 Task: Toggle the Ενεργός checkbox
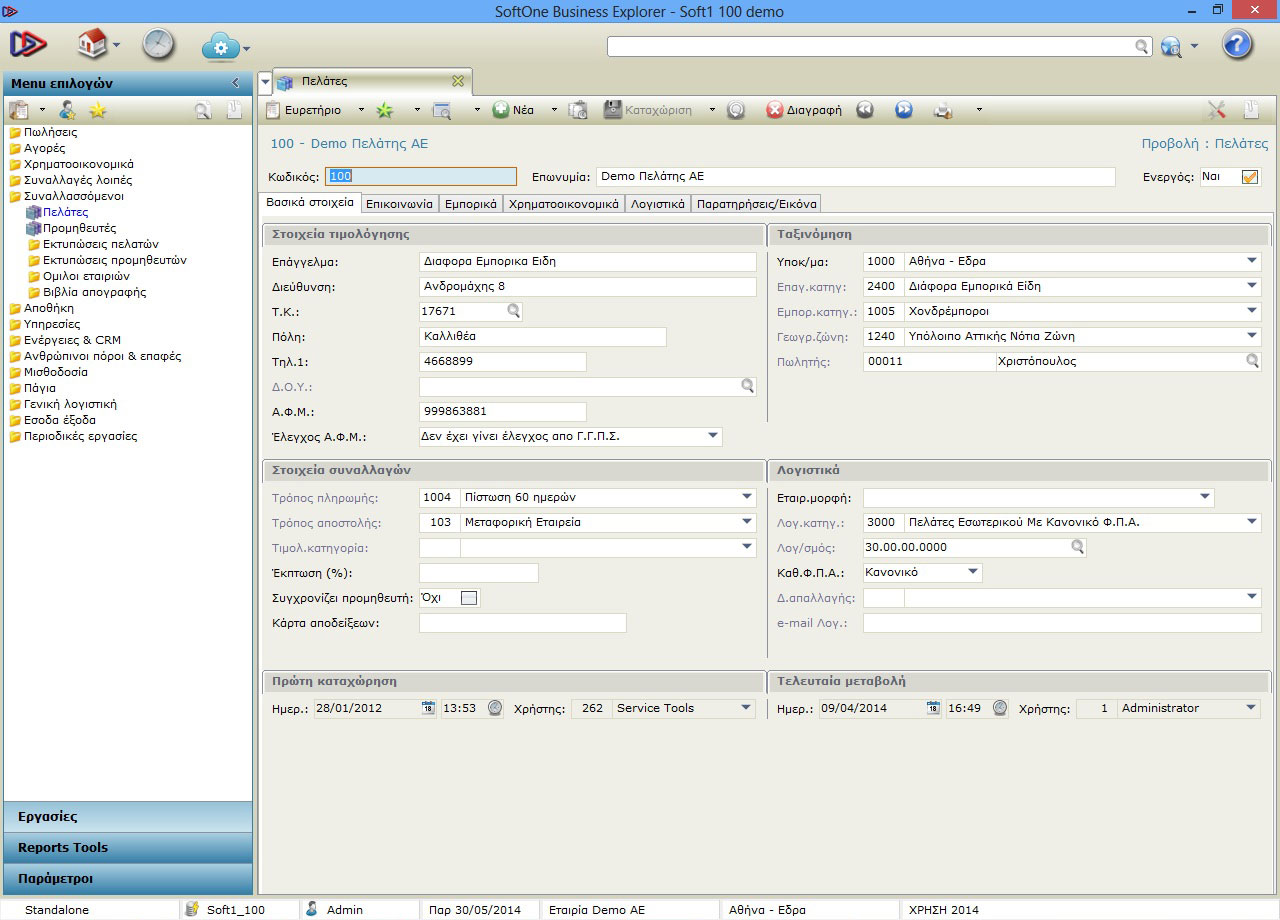pyautogui.click(x=1249, y=177)
